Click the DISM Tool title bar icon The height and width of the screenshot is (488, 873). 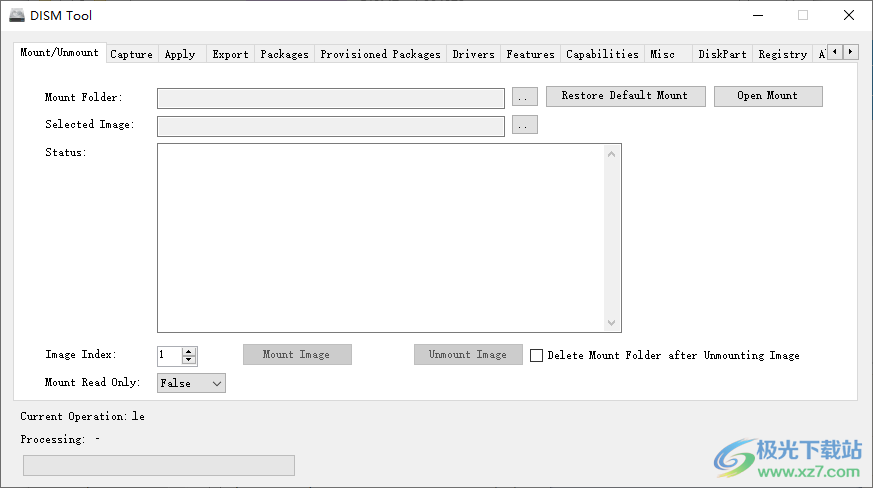coord(17,15)
